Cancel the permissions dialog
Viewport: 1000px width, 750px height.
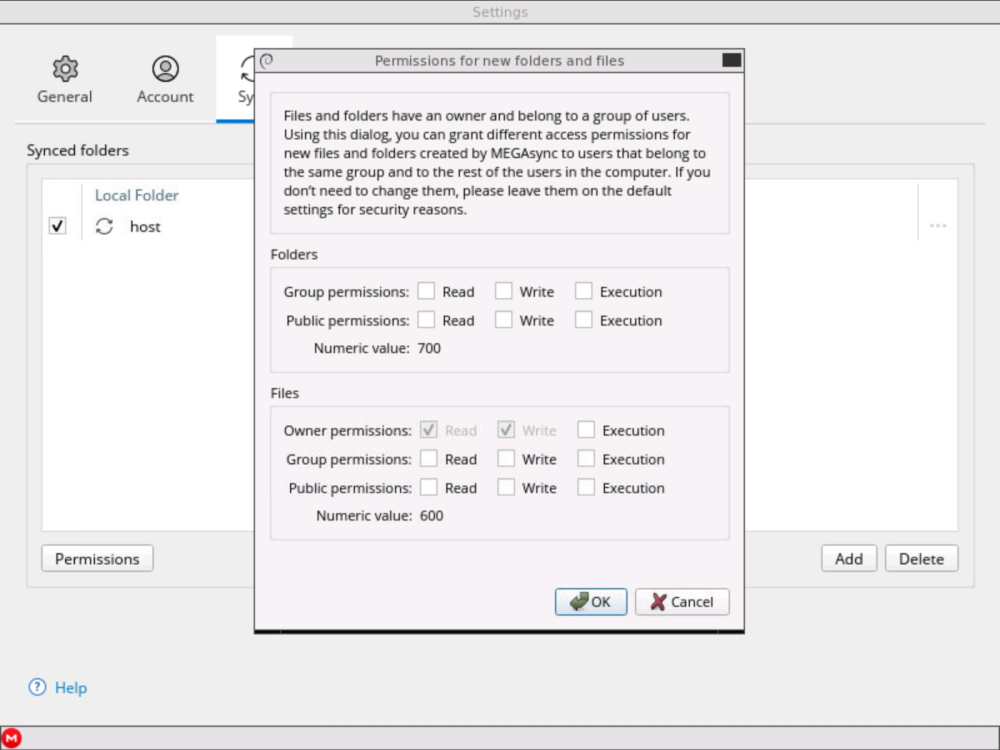point(682,601)
